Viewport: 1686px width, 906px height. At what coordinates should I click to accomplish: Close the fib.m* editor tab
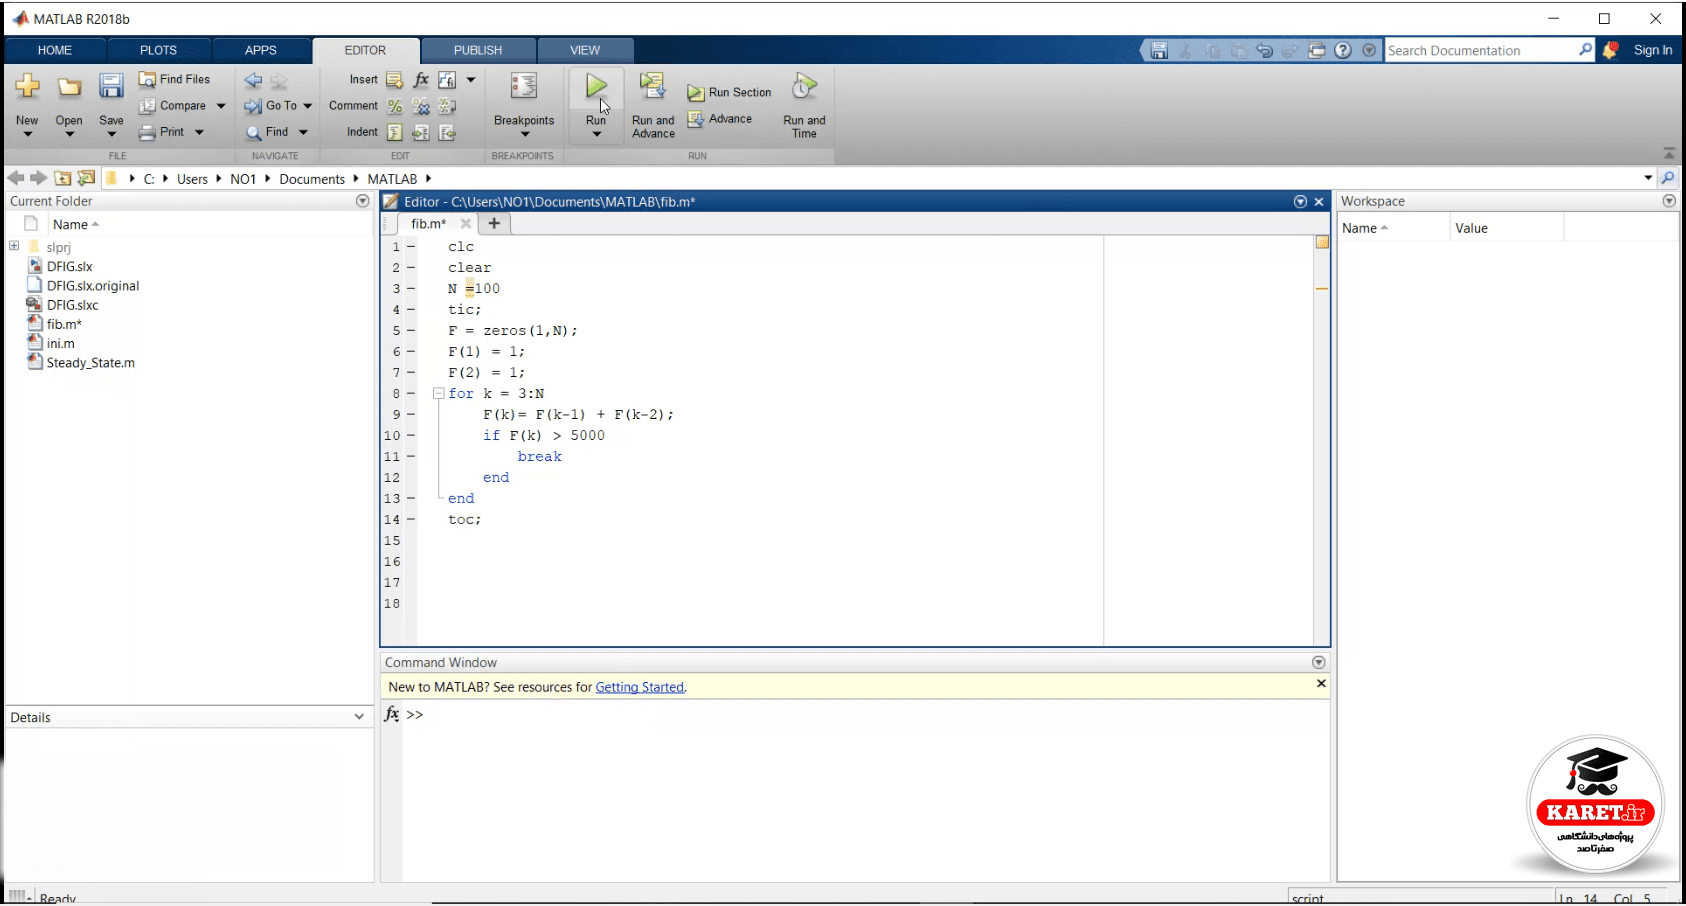coord(465,224)
